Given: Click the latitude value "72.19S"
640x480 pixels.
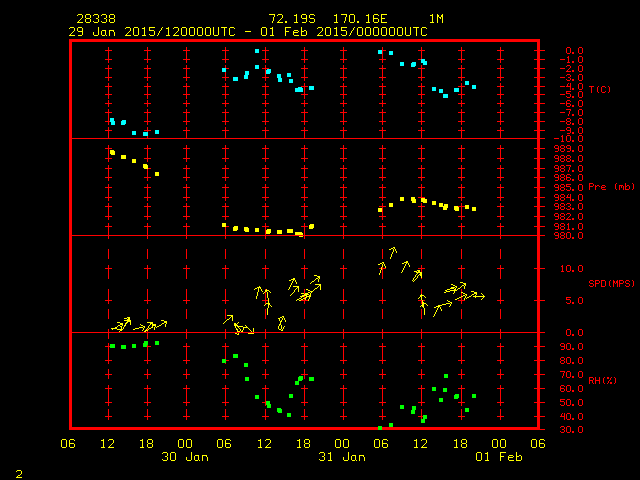Looking at the screenshot, I should [x=292, y=19].
